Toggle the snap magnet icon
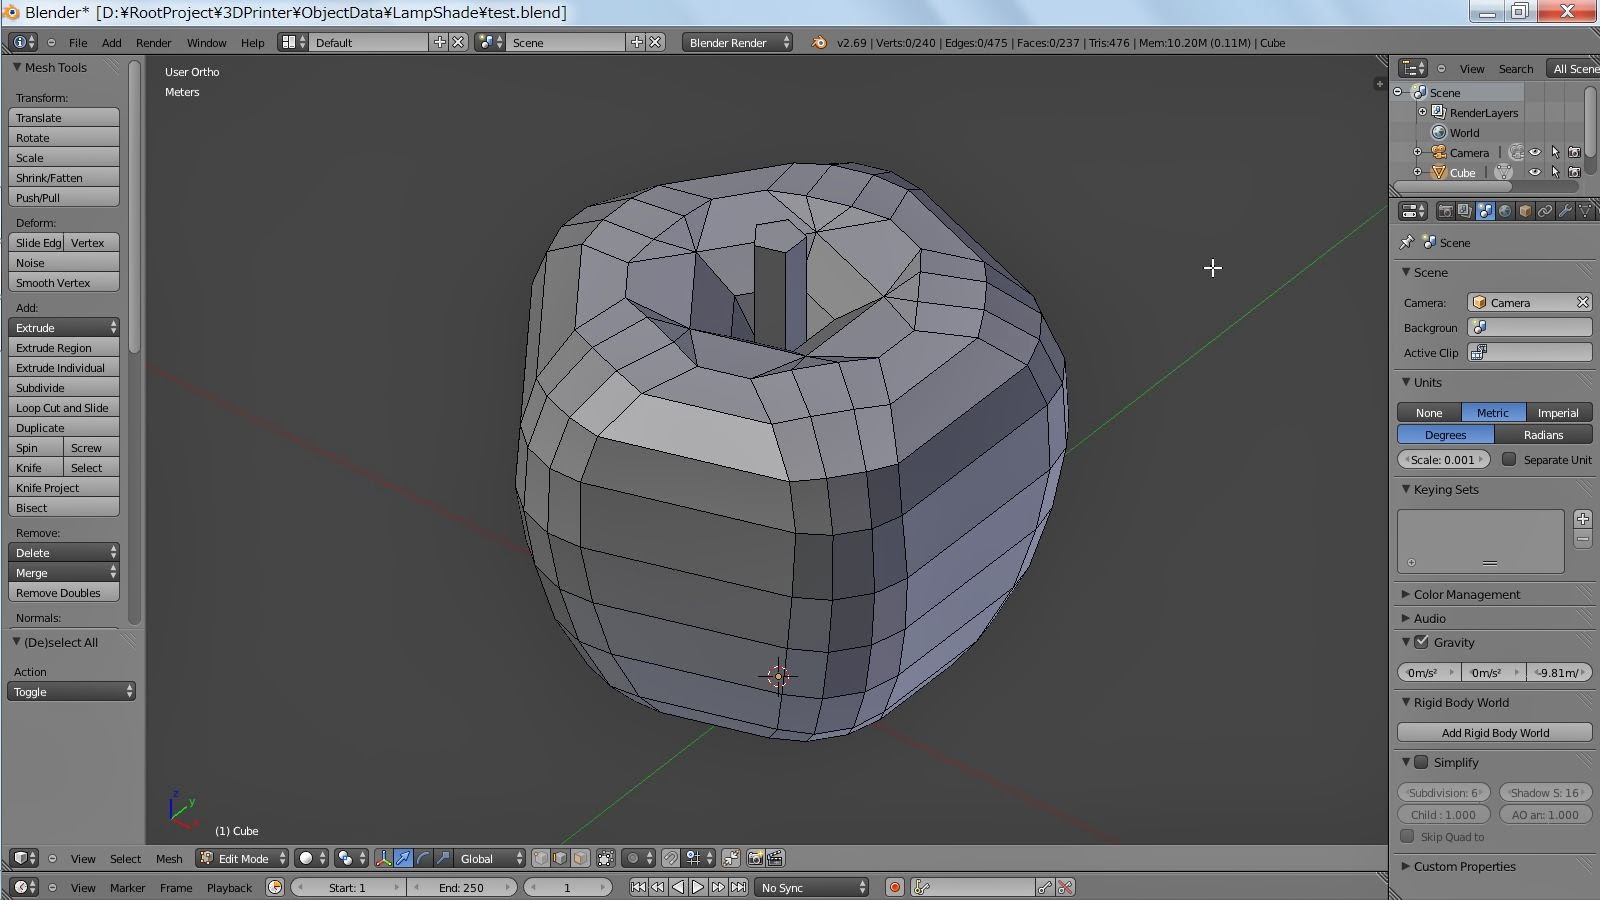This screenshot has height=900, width=1600. click(670, 859)
